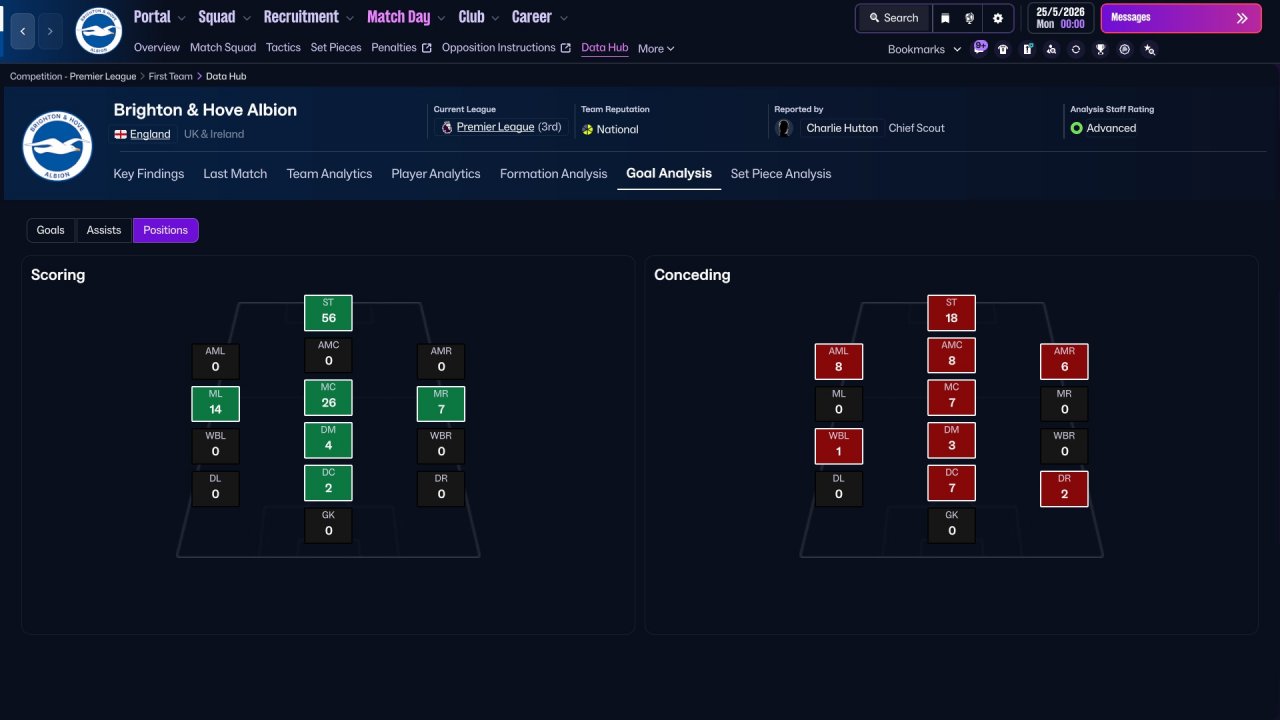Click the green Advanced rating indicator
Viewport: 1280px width, 720px height.
(x=1077, y=128)
